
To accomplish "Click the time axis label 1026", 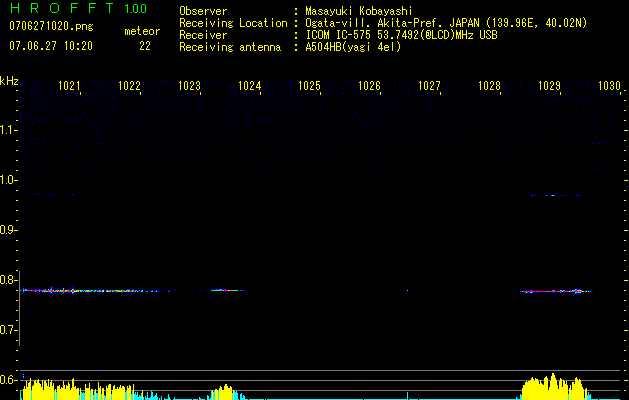I will [x=369, y=86].
